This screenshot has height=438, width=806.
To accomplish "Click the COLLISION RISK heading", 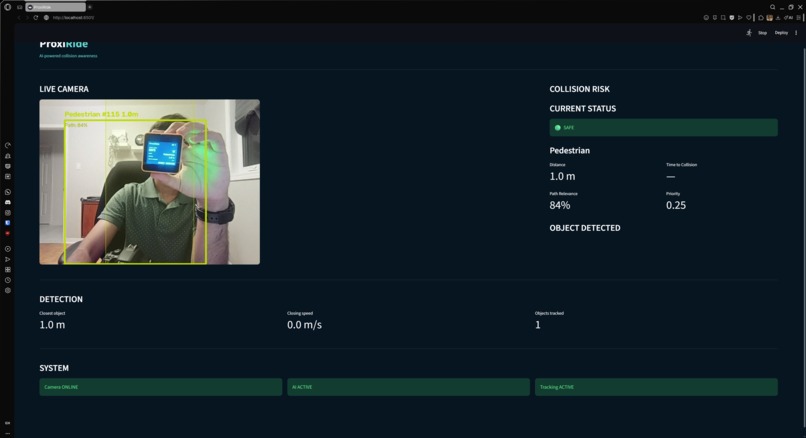I will (579, 89).
